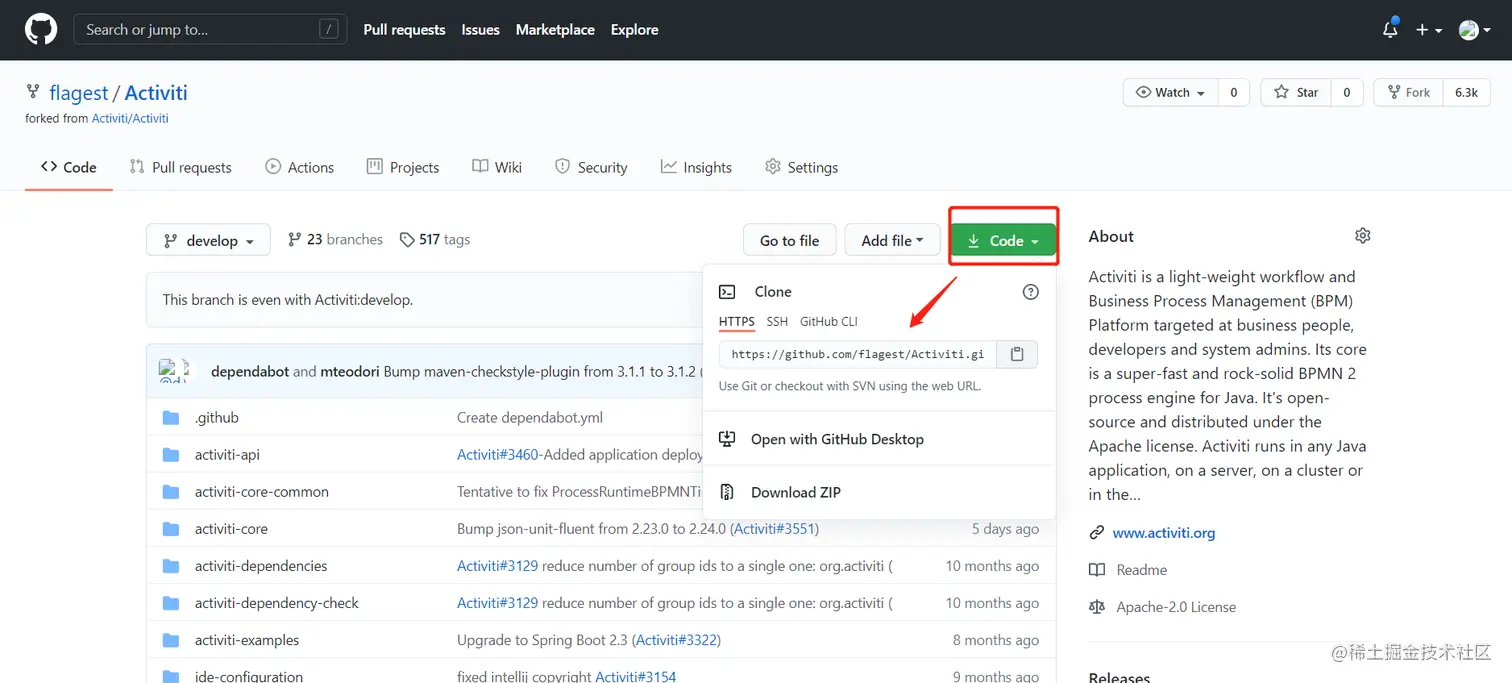Viewport: 1512px width, 683px height.
Task: Open the Activiti repository name link
Action: [156, 93]
